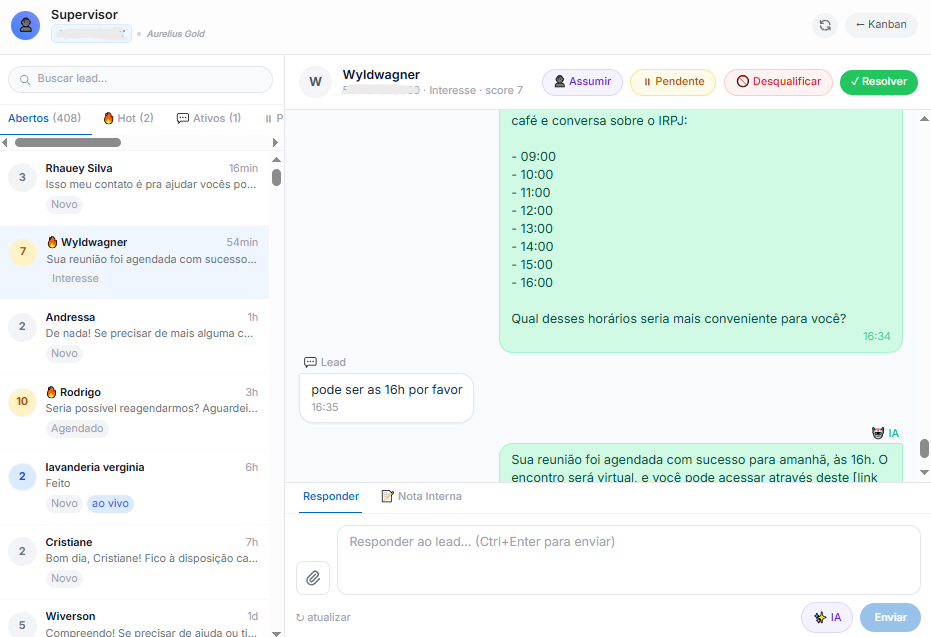Click the paperclip attachment icon
Image resolution: width=931 pixels, height=637 pixels.
tap(313, 577)
